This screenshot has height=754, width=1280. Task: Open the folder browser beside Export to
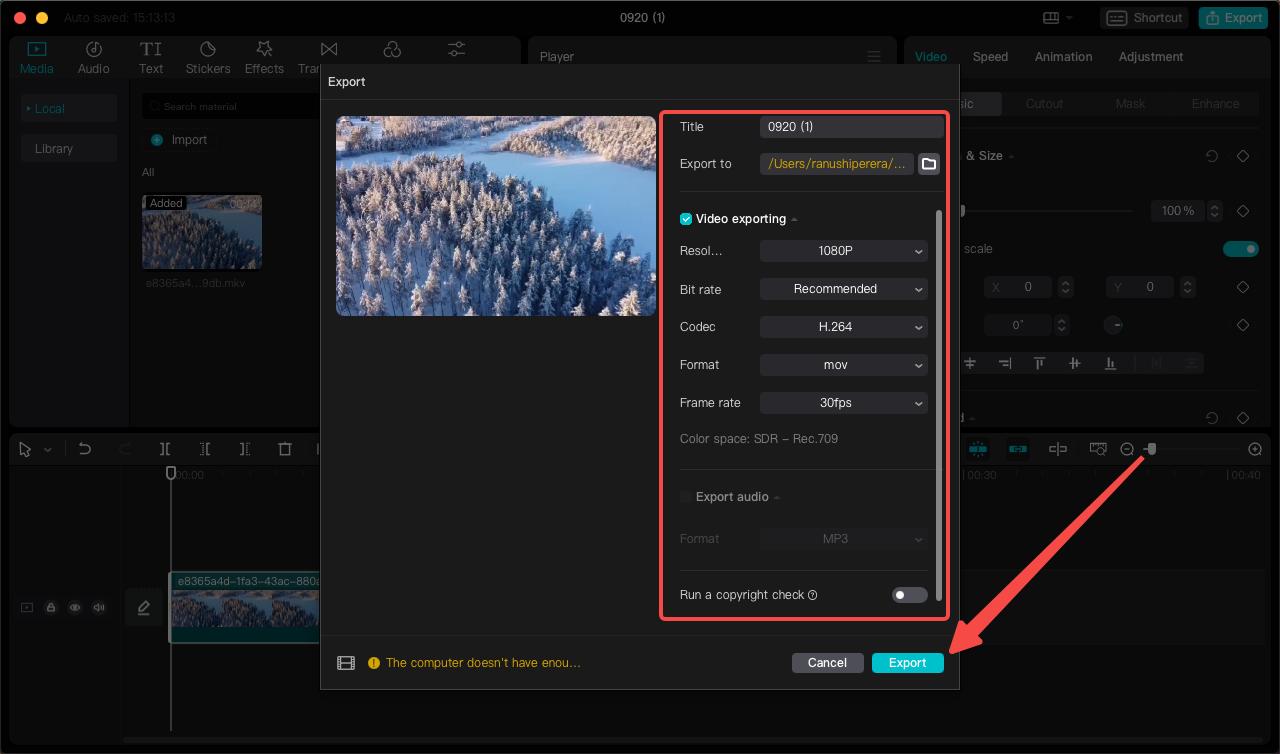(928, 163)
